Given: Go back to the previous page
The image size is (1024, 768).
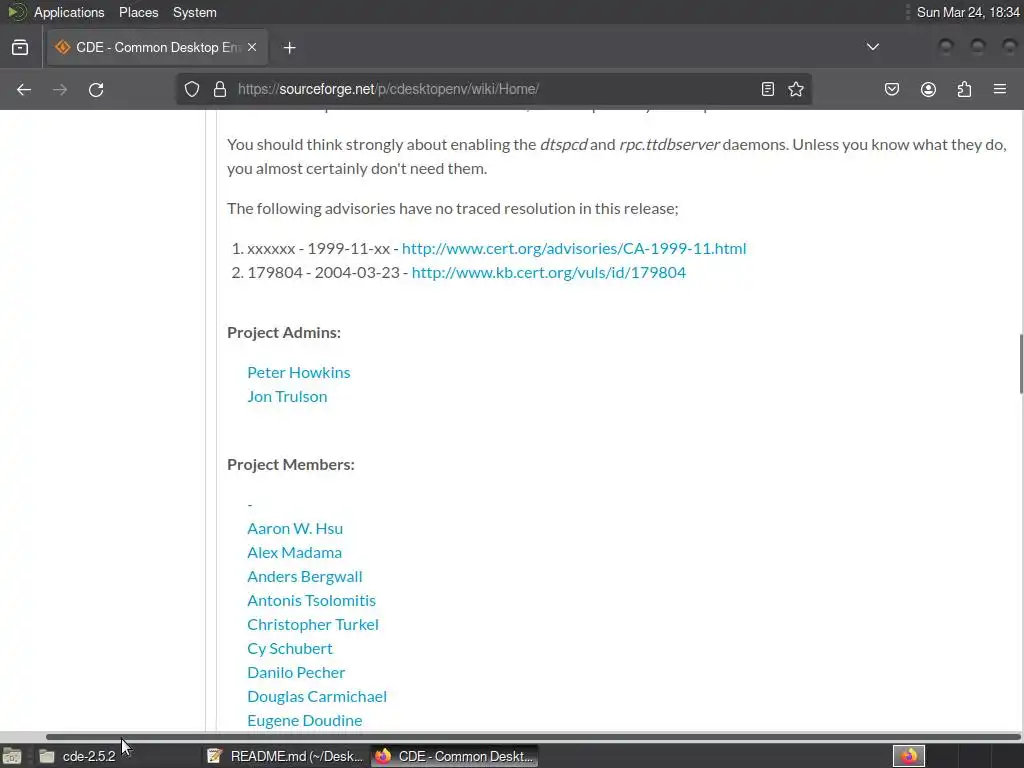Looking at the screenshot, I should coord(24,89).
